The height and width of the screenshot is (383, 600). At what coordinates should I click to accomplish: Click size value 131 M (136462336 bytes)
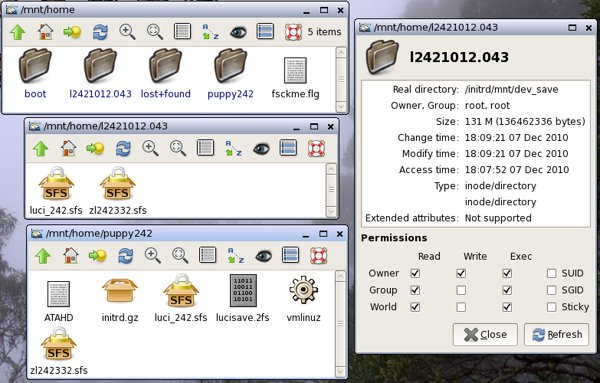pyautogui.click(x=525, y=122)
